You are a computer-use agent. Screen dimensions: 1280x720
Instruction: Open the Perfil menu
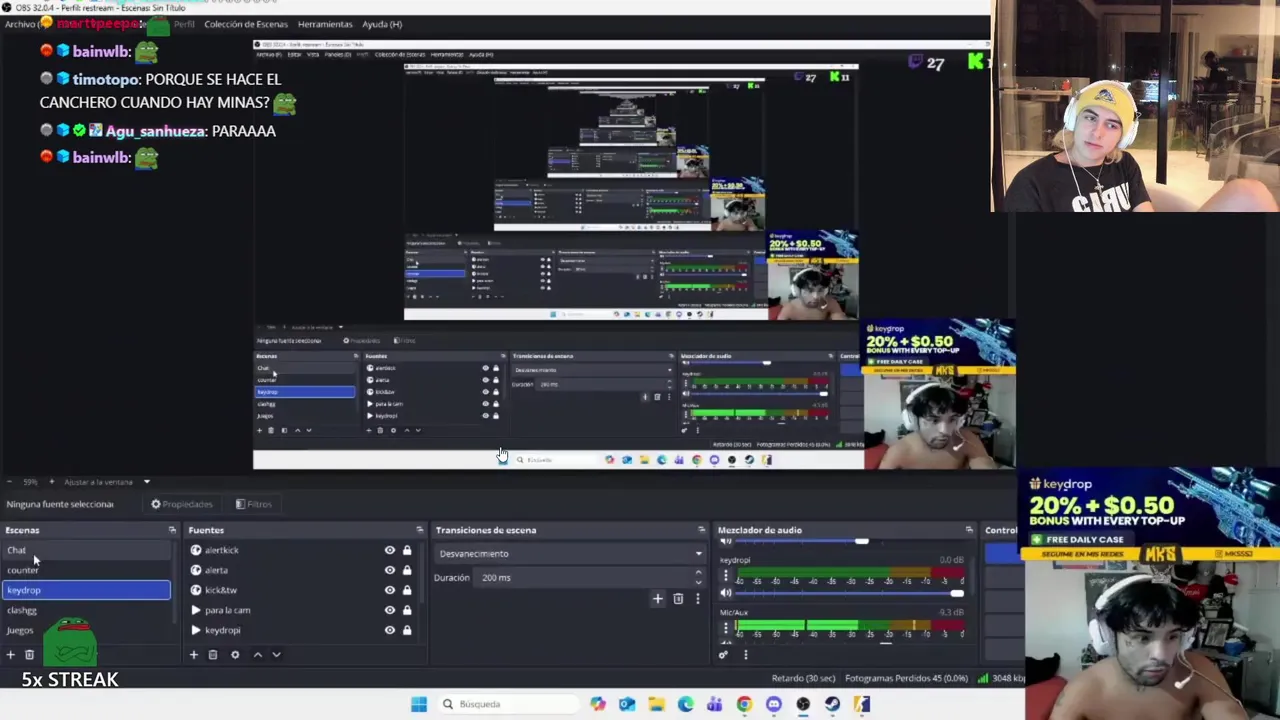(184, 24)
